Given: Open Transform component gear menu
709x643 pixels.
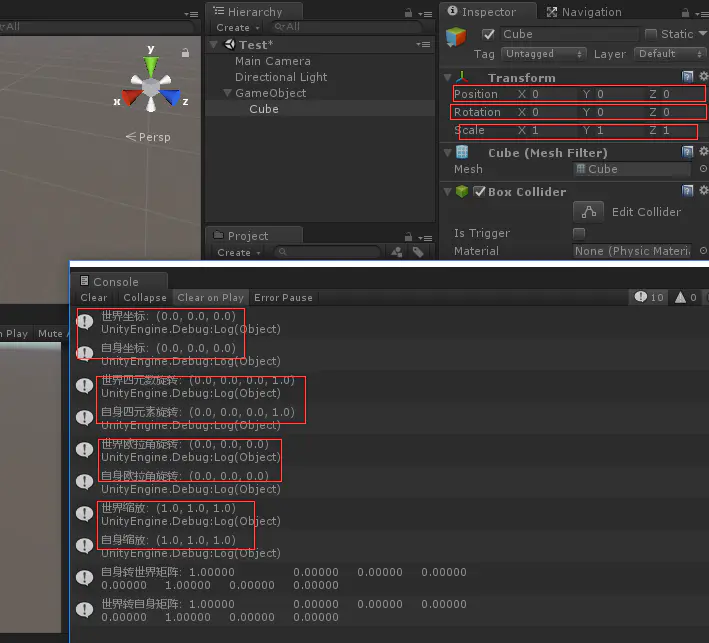Looking at the screenshot, I should [x=704, y=76].
